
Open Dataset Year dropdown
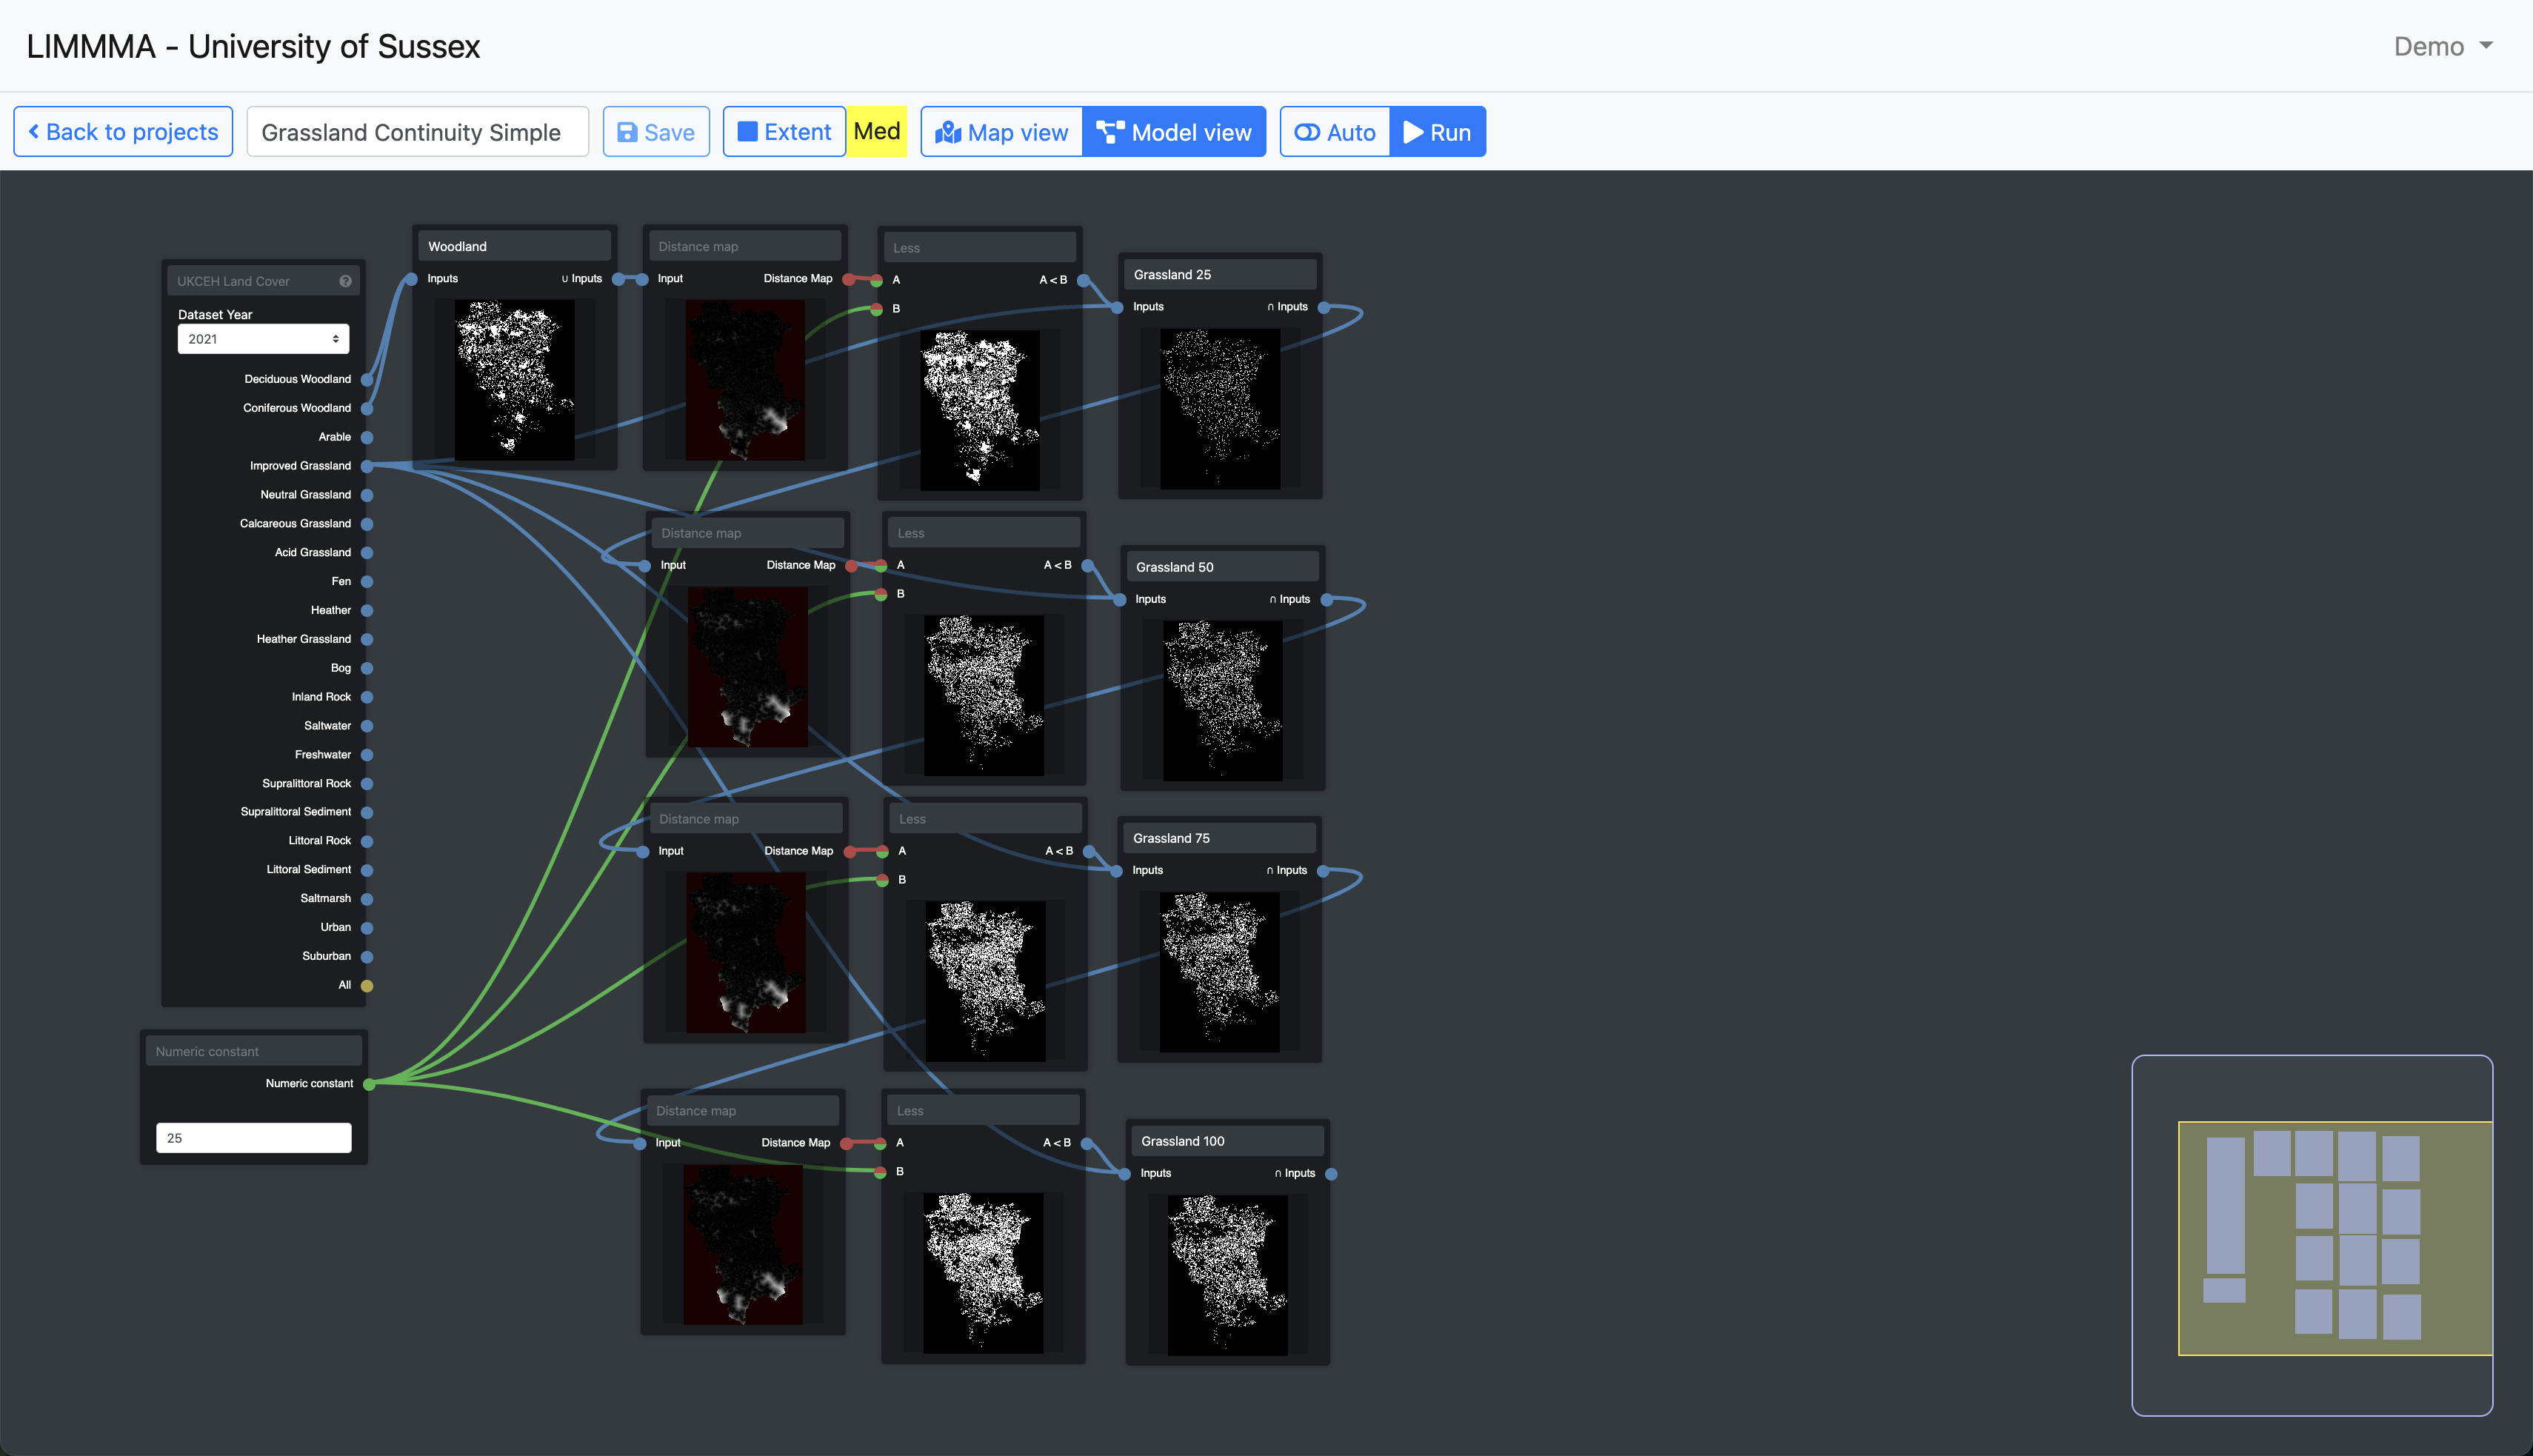tap(263, 339)
